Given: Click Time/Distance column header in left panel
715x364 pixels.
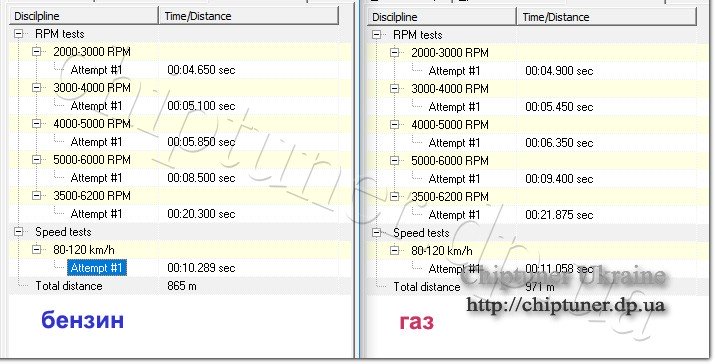Looking at the screenshot, I should click(249, 16).
